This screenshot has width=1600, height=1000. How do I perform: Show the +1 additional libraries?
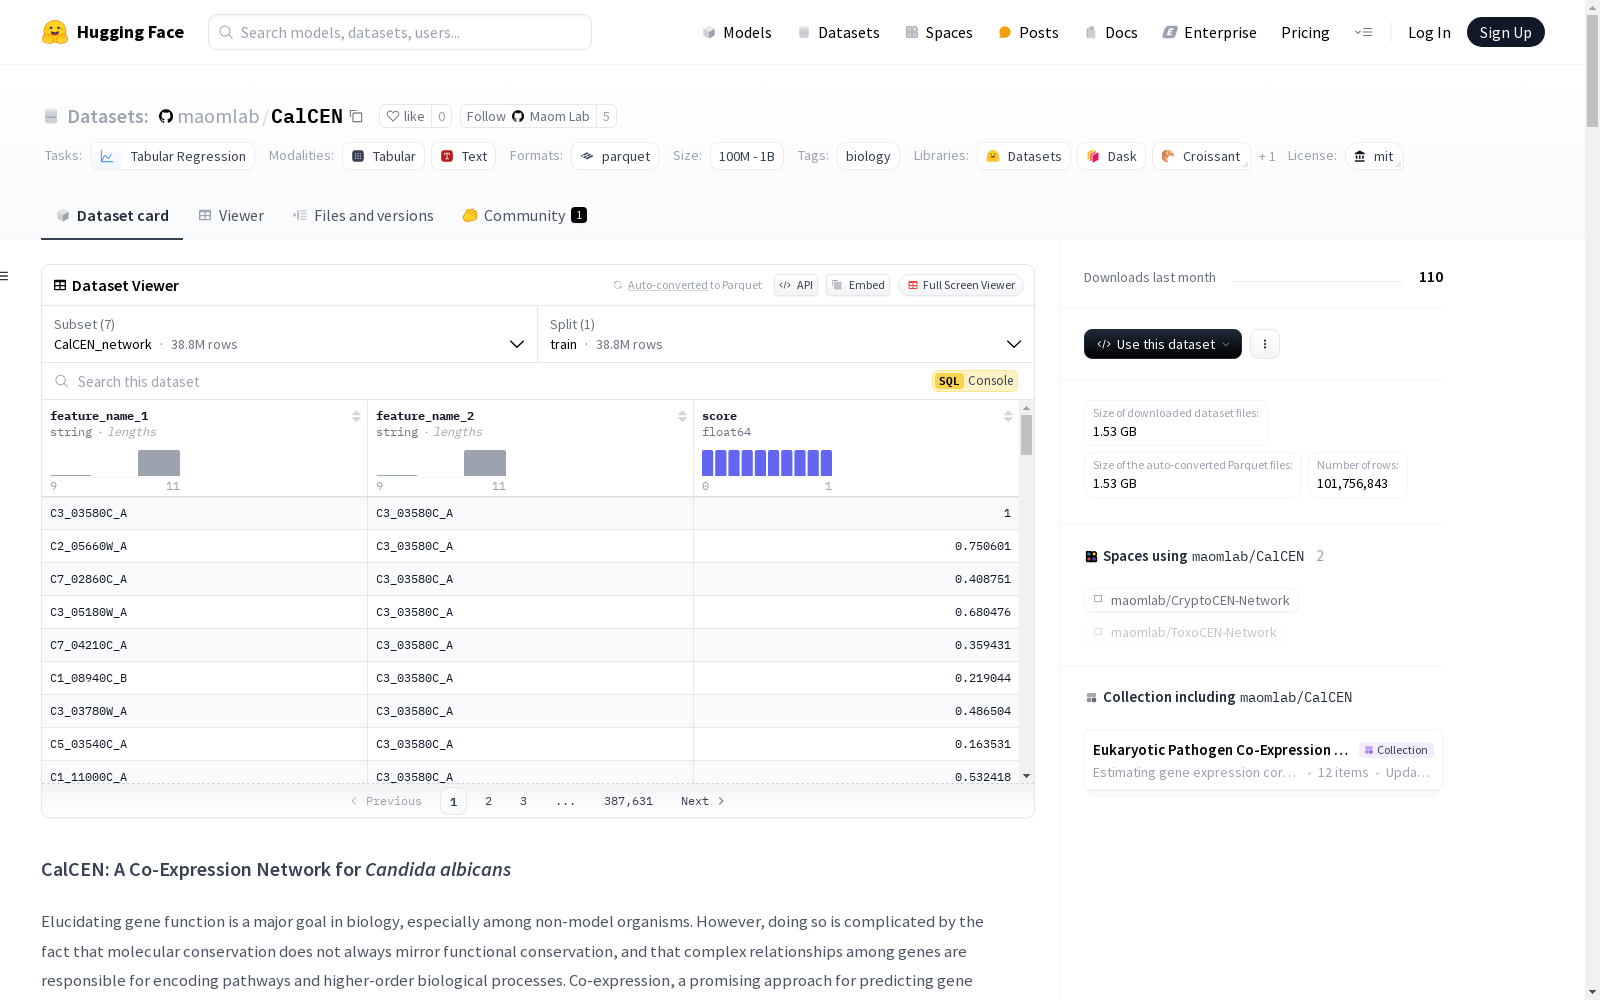1267,156
